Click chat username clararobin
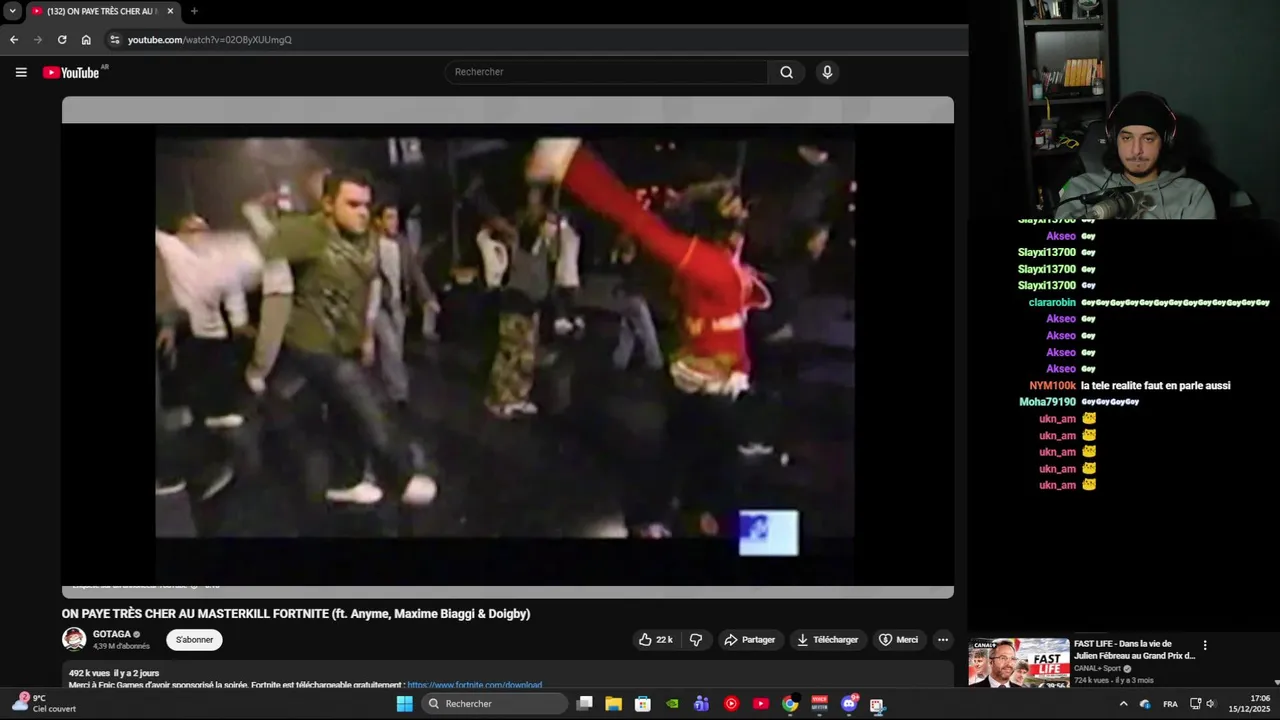The height and width of the screenshot is (720, 1280). click(1052, 303)
